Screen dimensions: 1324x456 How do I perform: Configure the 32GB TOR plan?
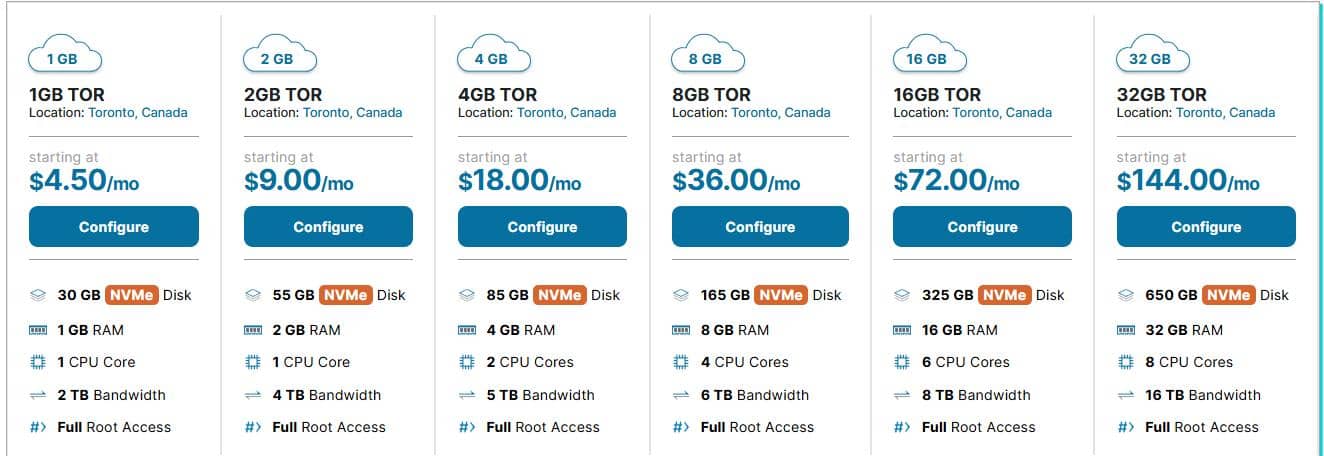tap(1206, 227)
